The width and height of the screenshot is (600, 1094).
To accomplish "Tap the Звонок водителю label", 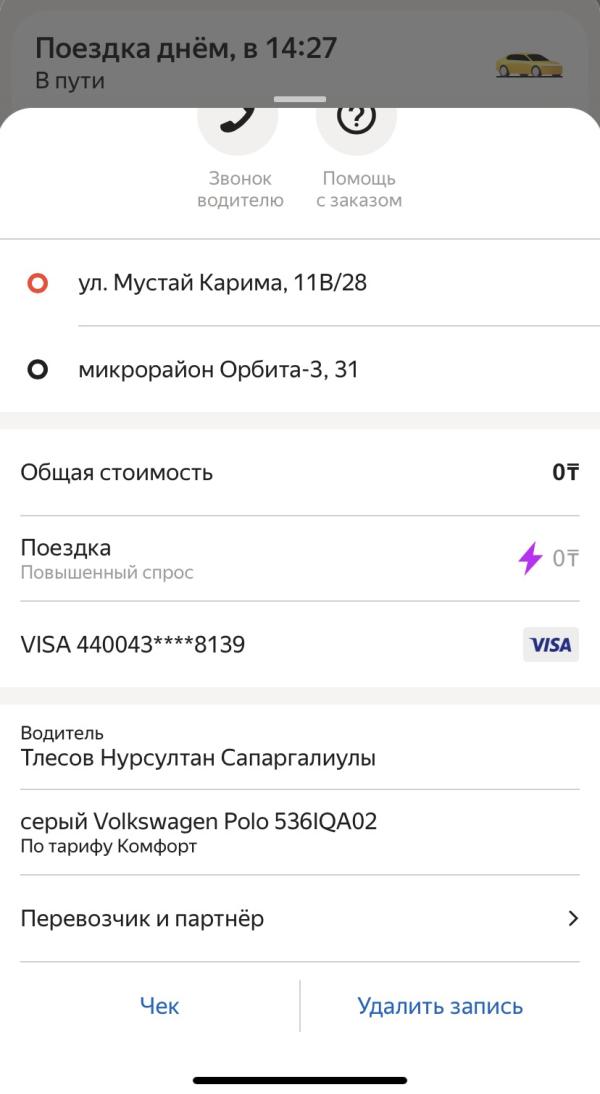I will (x=240, y=189).
